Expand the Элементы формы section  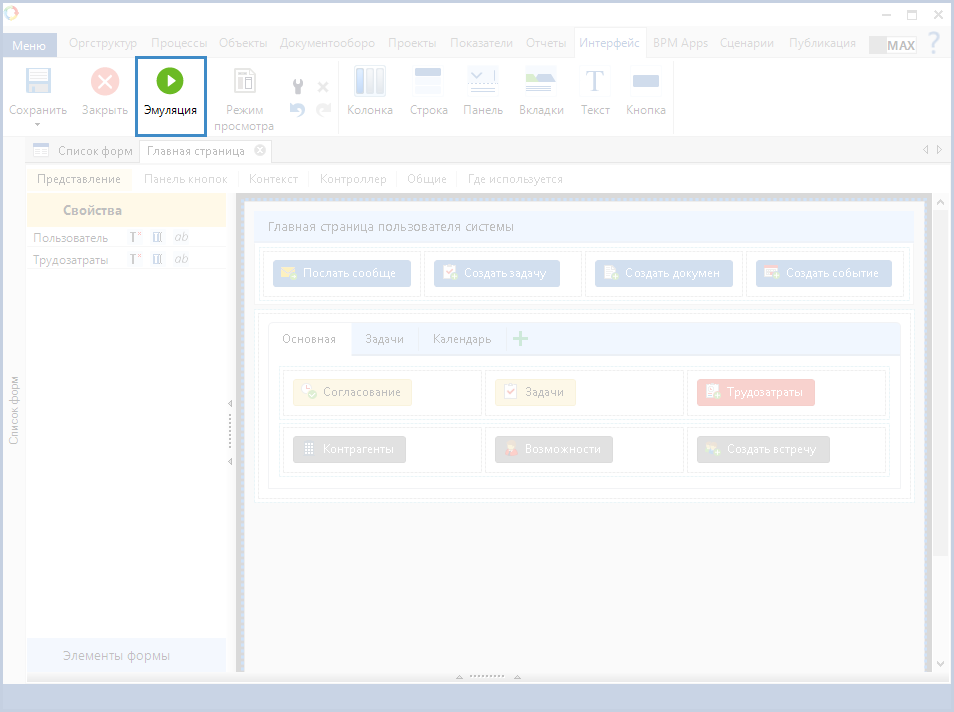pos(116,656)
